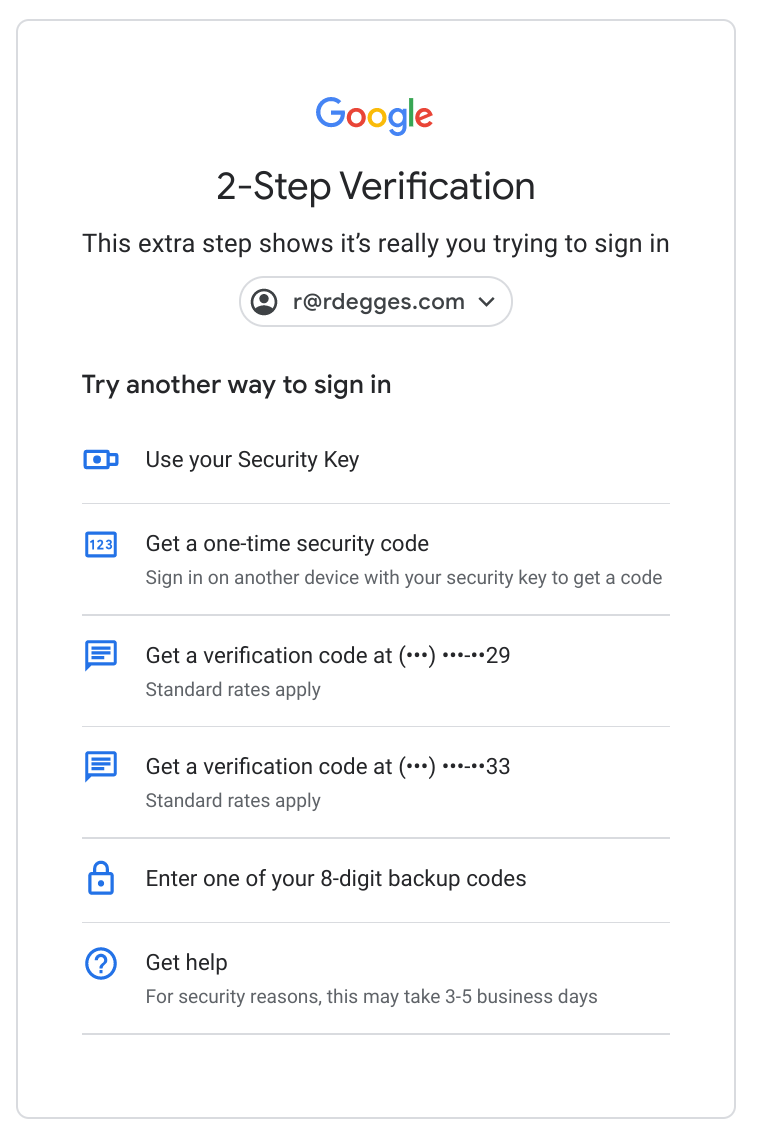The height and width of the screenshot is (1138, 757).
Task: Click the message icon for number ending 33
Action: point(101,767)
